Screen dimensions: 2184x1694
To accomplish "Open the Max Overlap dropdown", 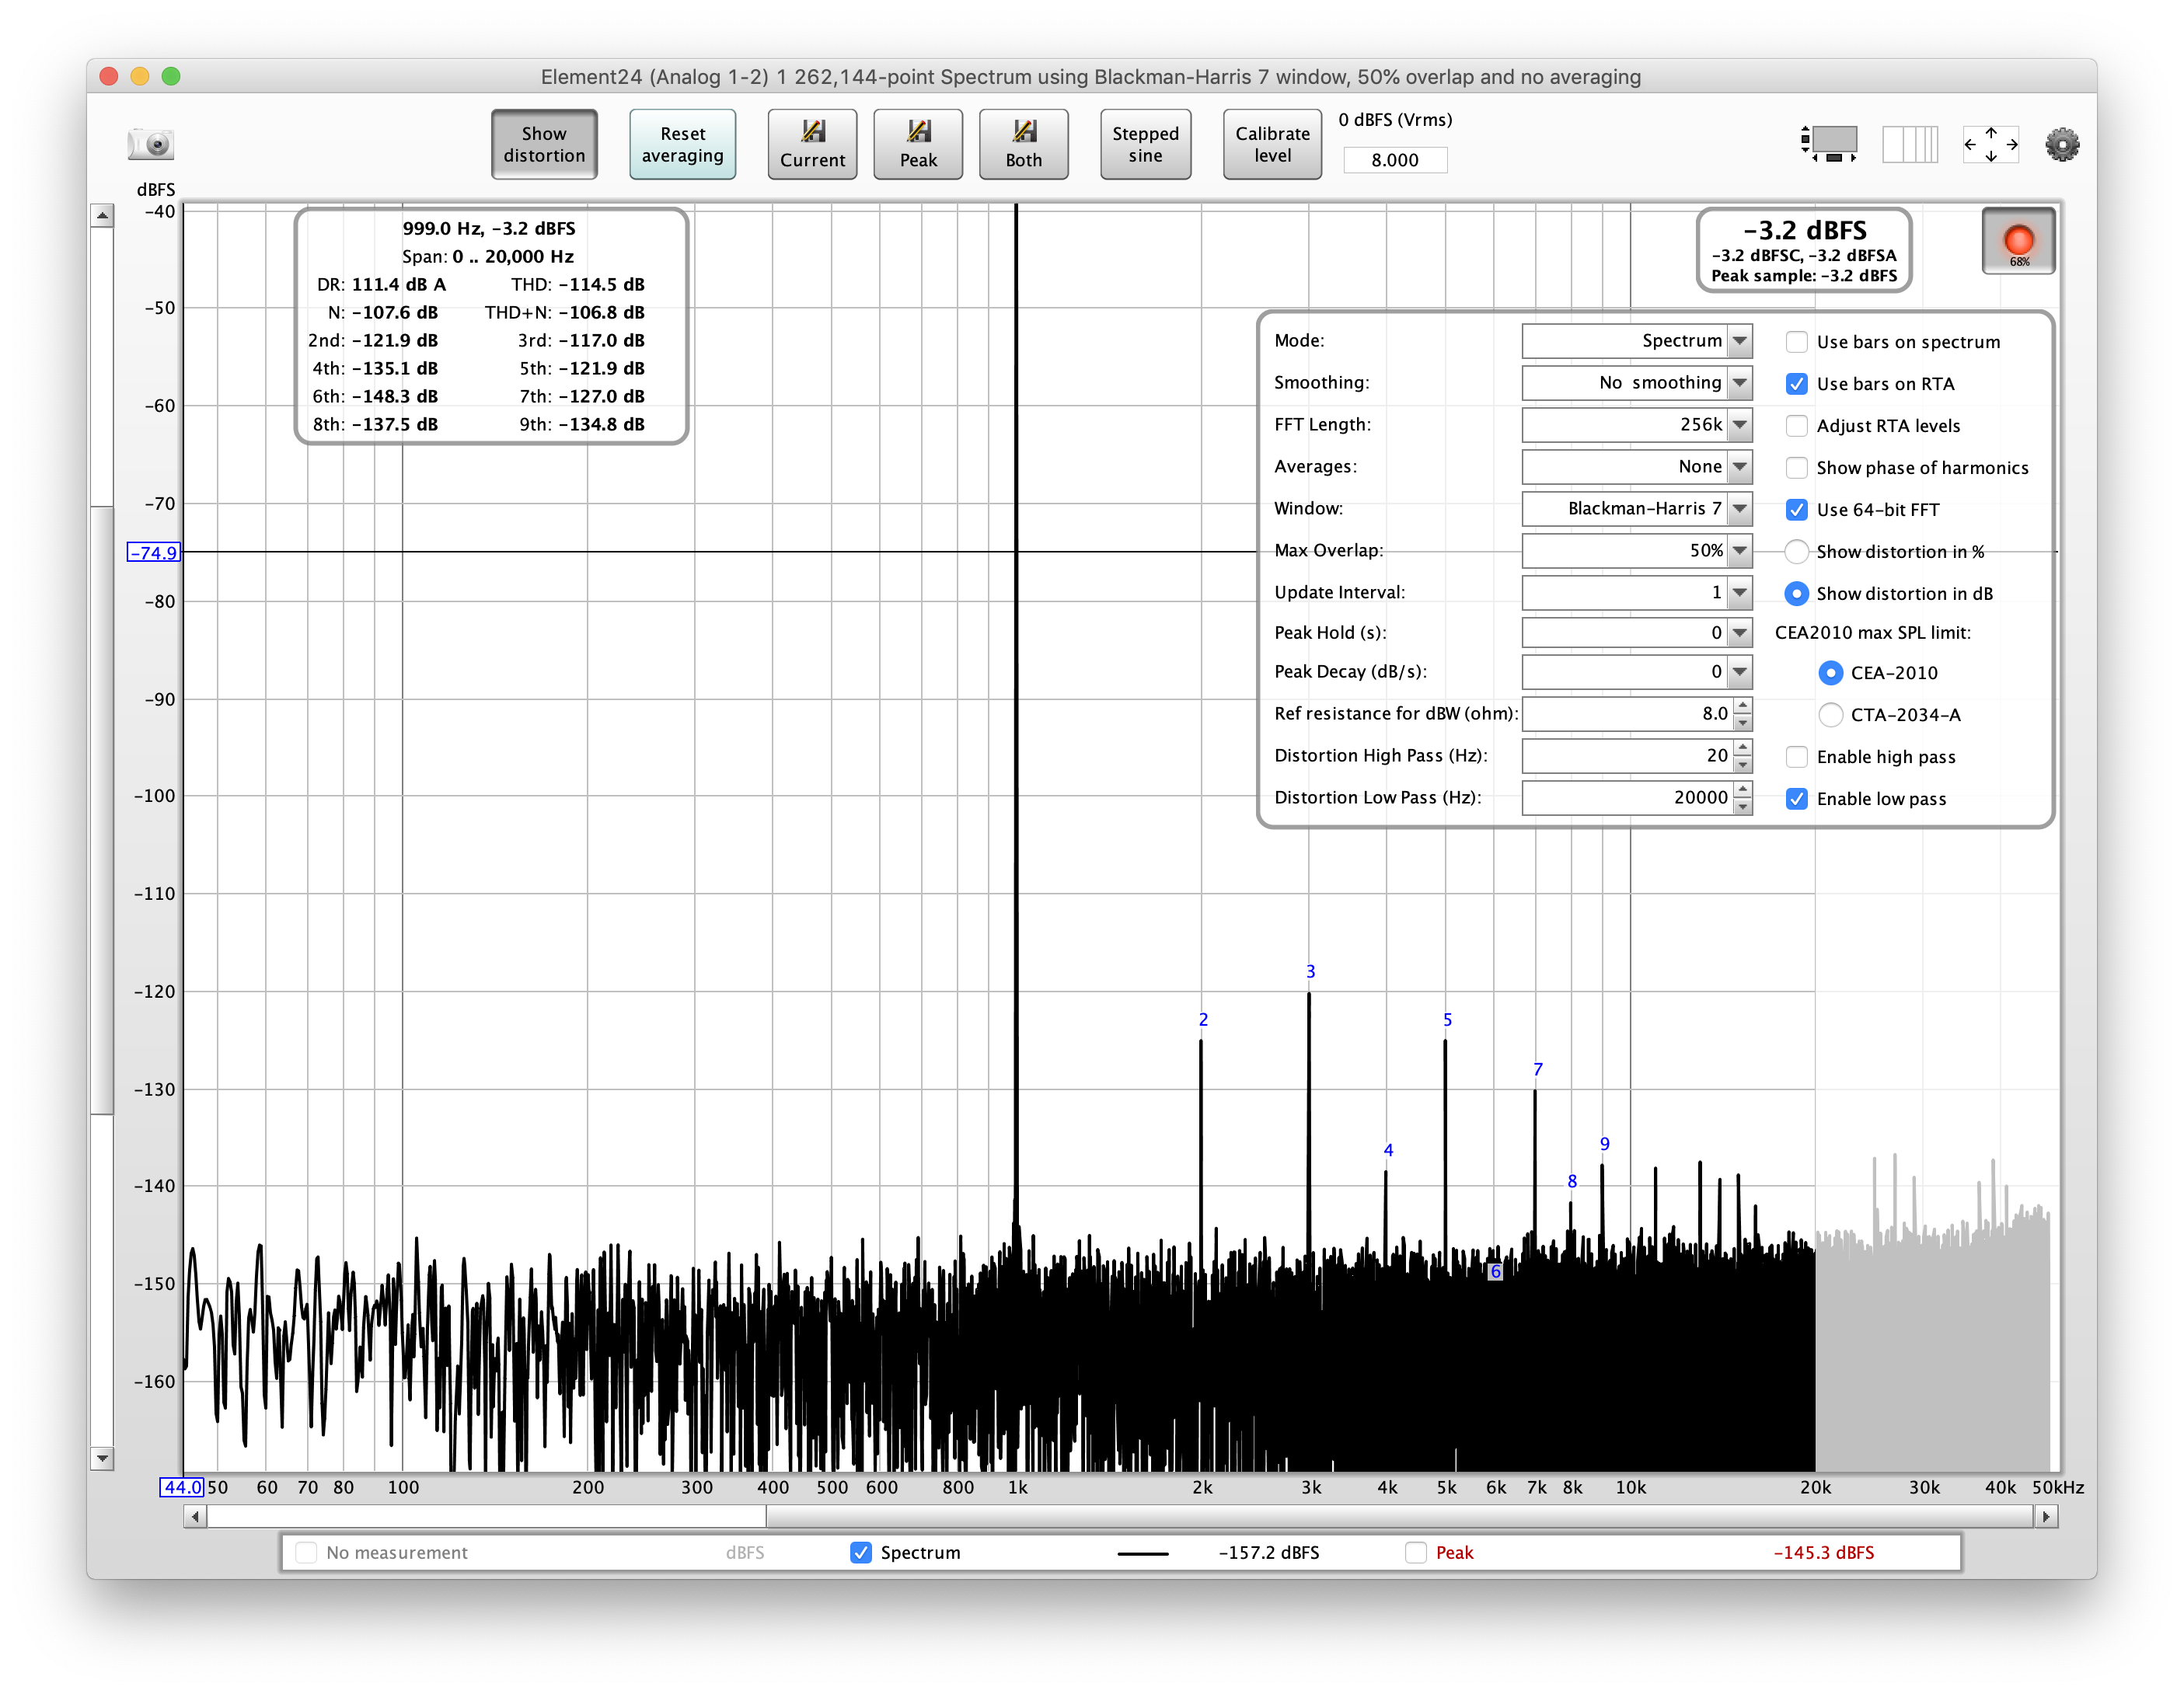I will point(1636,551).
